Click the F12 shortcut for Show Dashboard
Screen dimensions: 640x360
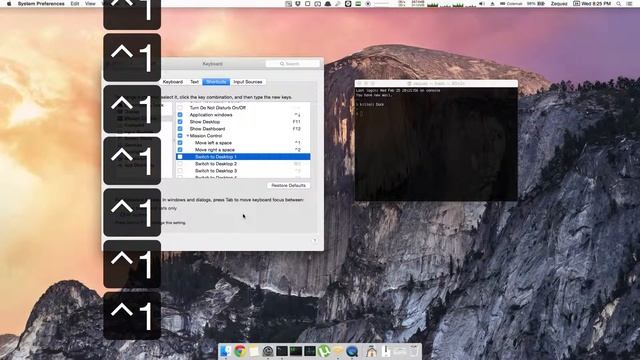tap(297, 129)
